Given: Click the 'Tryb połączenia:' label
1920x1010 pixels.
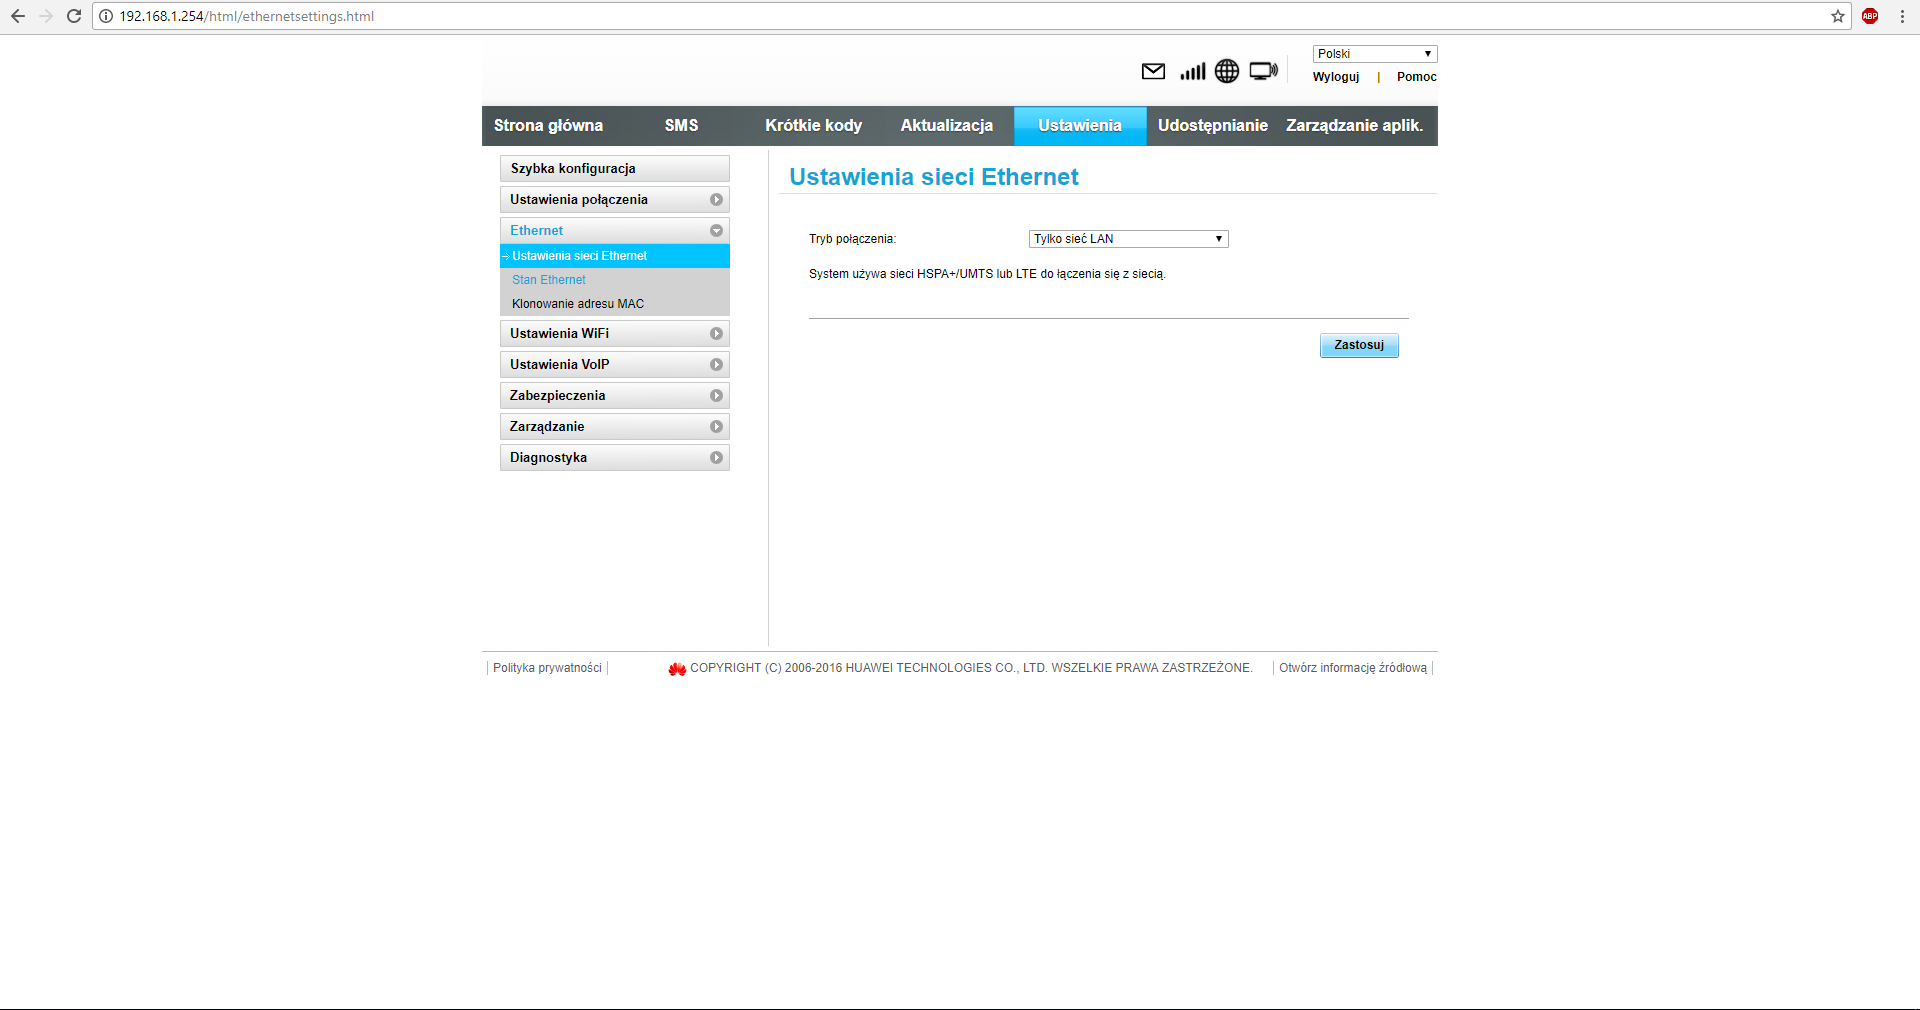Looking at the screenshot, I should pyautogui.click(x=853, y=239).
